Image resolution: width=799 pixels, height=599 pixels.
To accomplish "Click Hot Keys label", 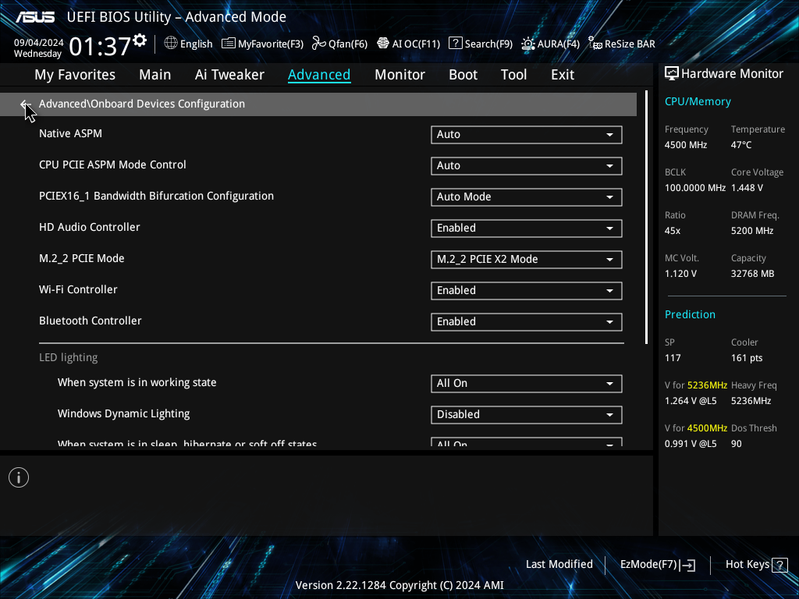I will click(x=747, y=564).
